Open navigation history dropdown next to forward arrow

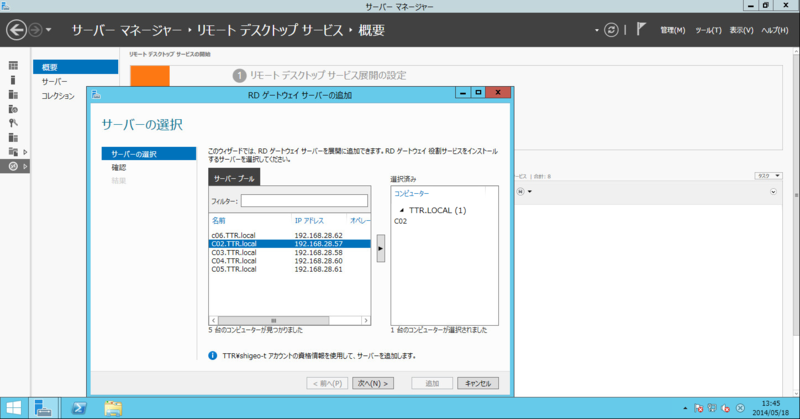48,30
